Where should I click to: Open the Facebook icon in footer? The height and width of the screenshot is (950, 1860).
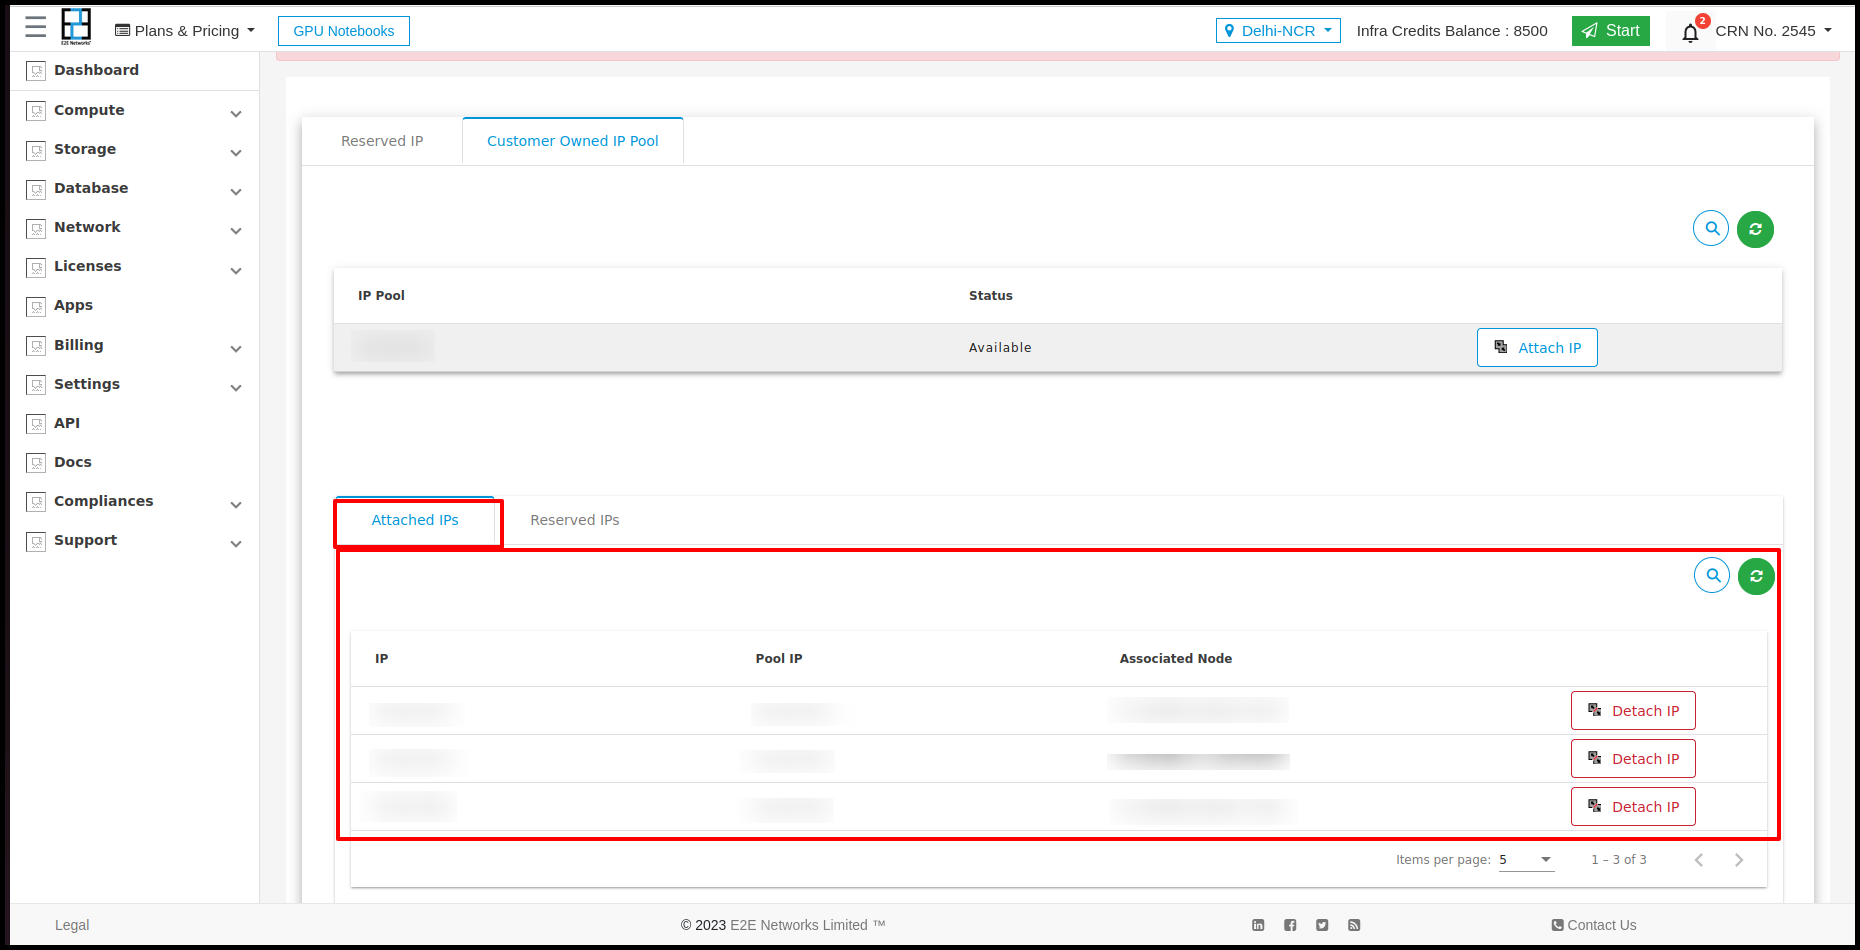tap(1290, 925)
